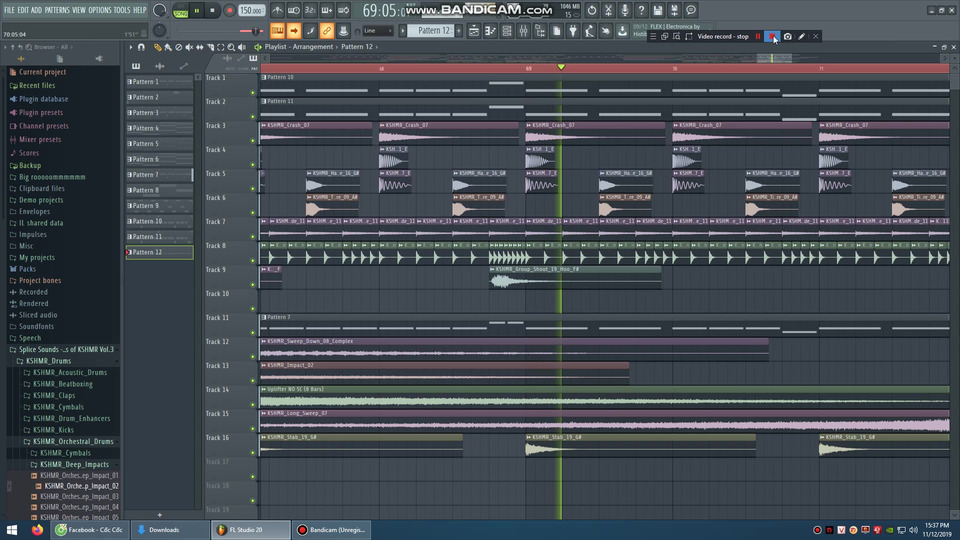This screenshot has height=540, width=960.
Task: Click the record button in the transport
Action: (x=229, y=10)
